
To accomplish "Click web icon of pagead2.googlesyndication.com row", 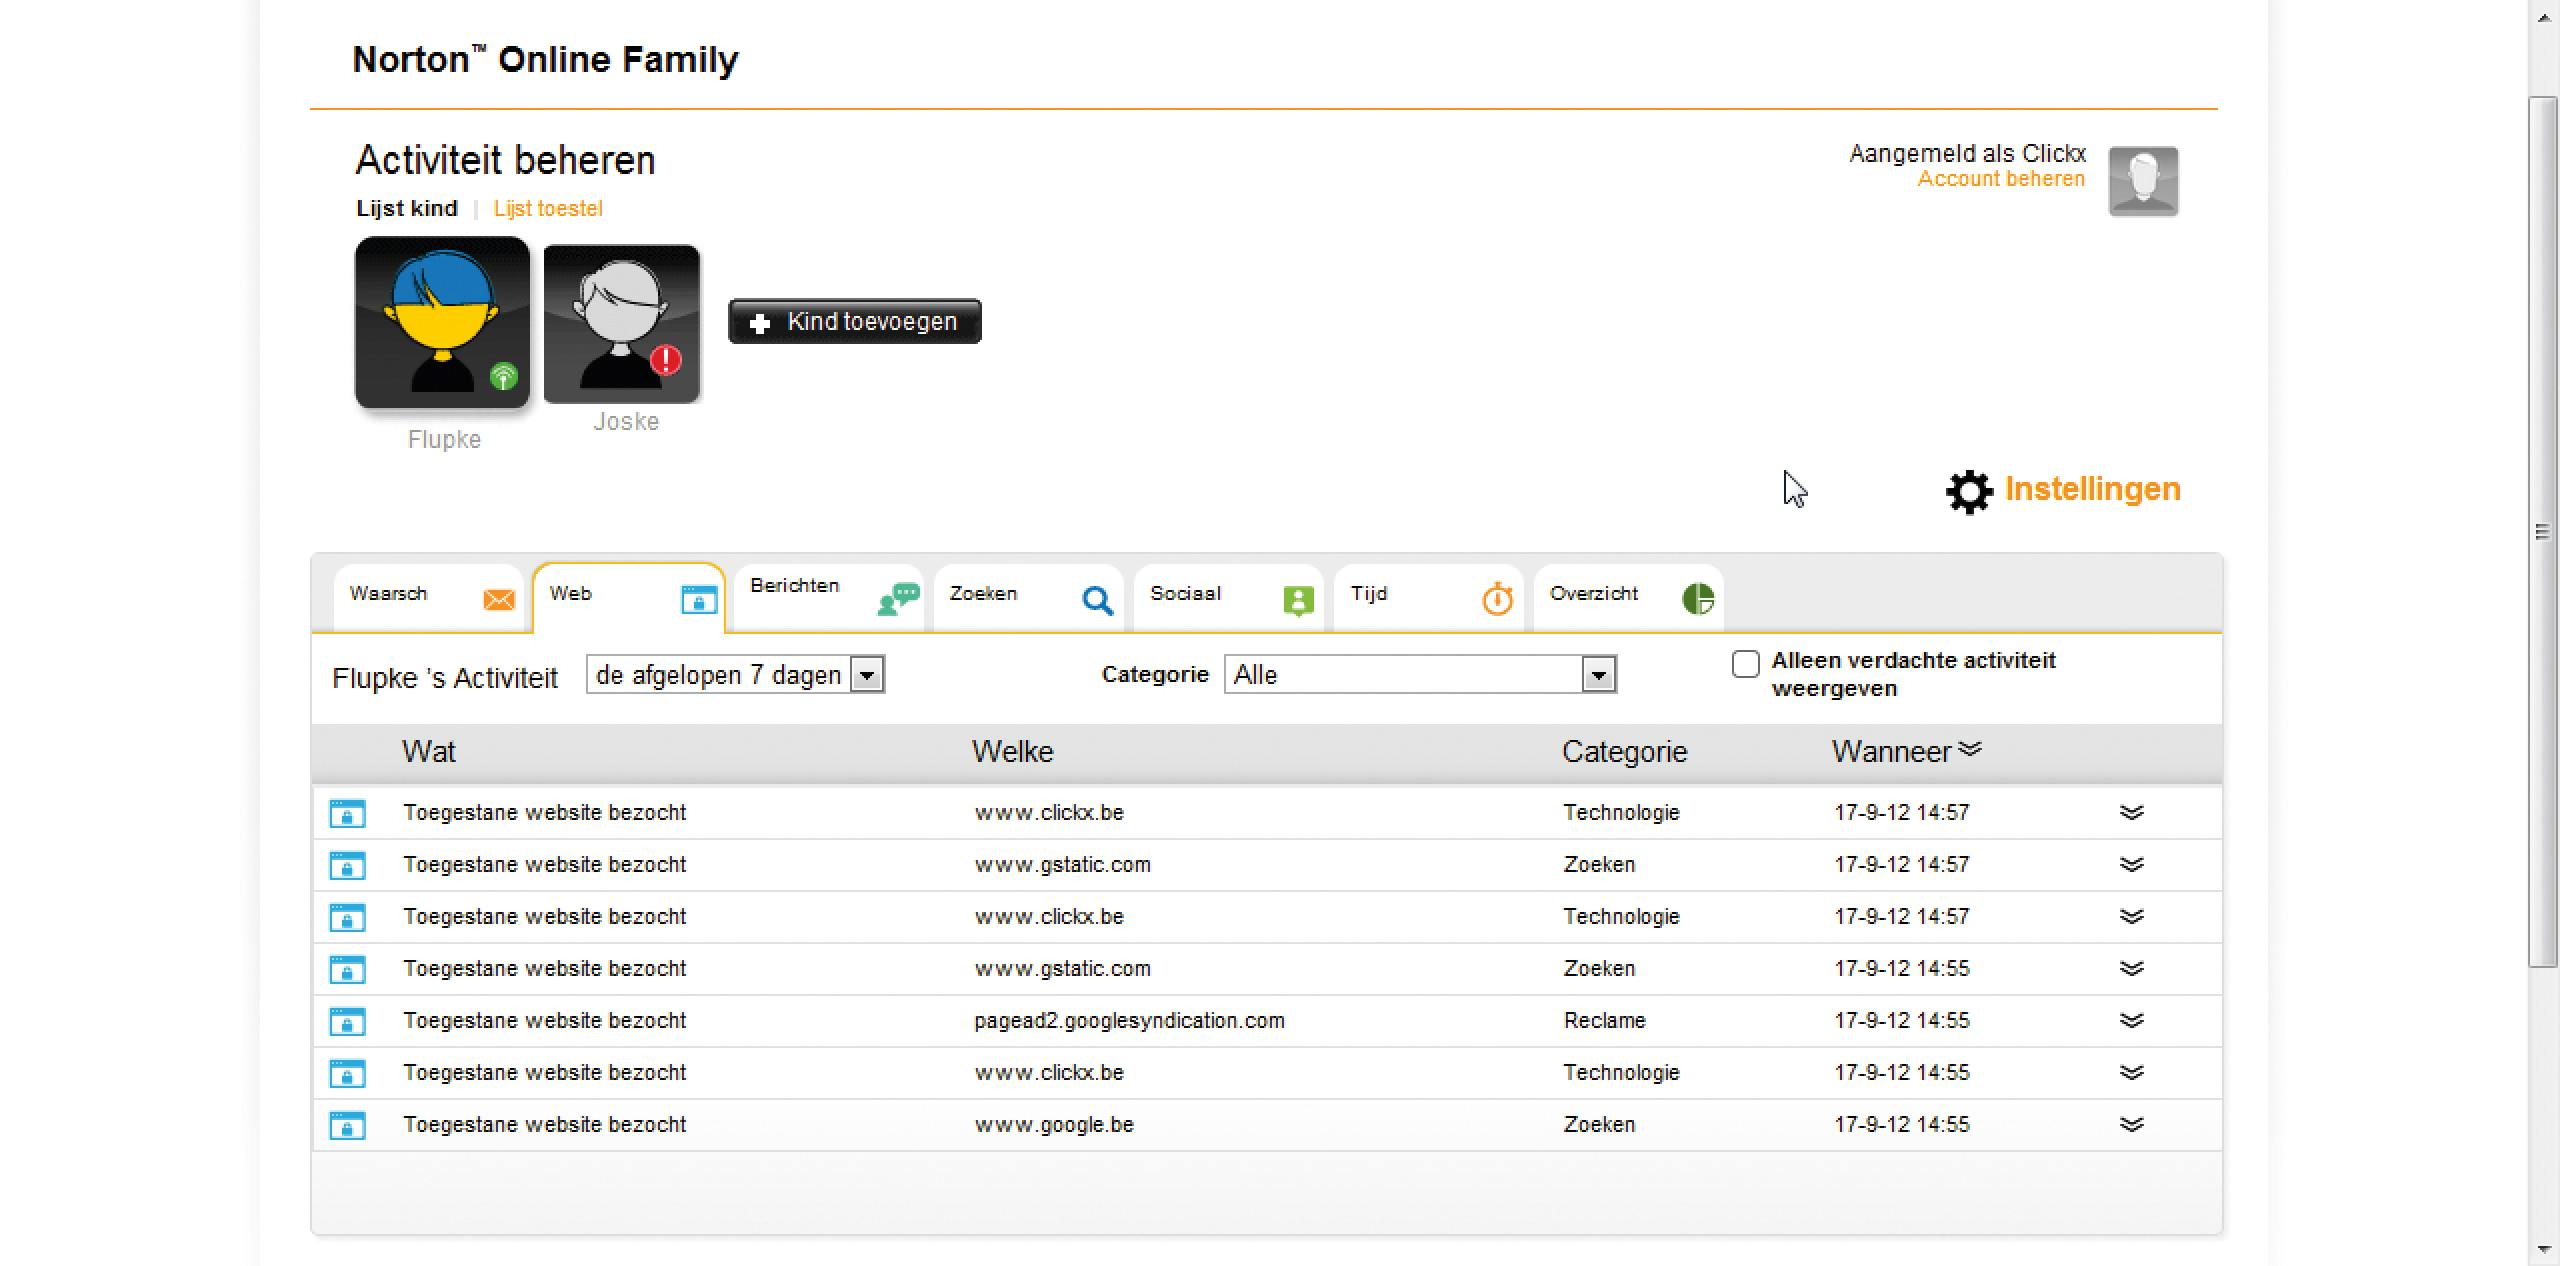I will pos(347,1021).
